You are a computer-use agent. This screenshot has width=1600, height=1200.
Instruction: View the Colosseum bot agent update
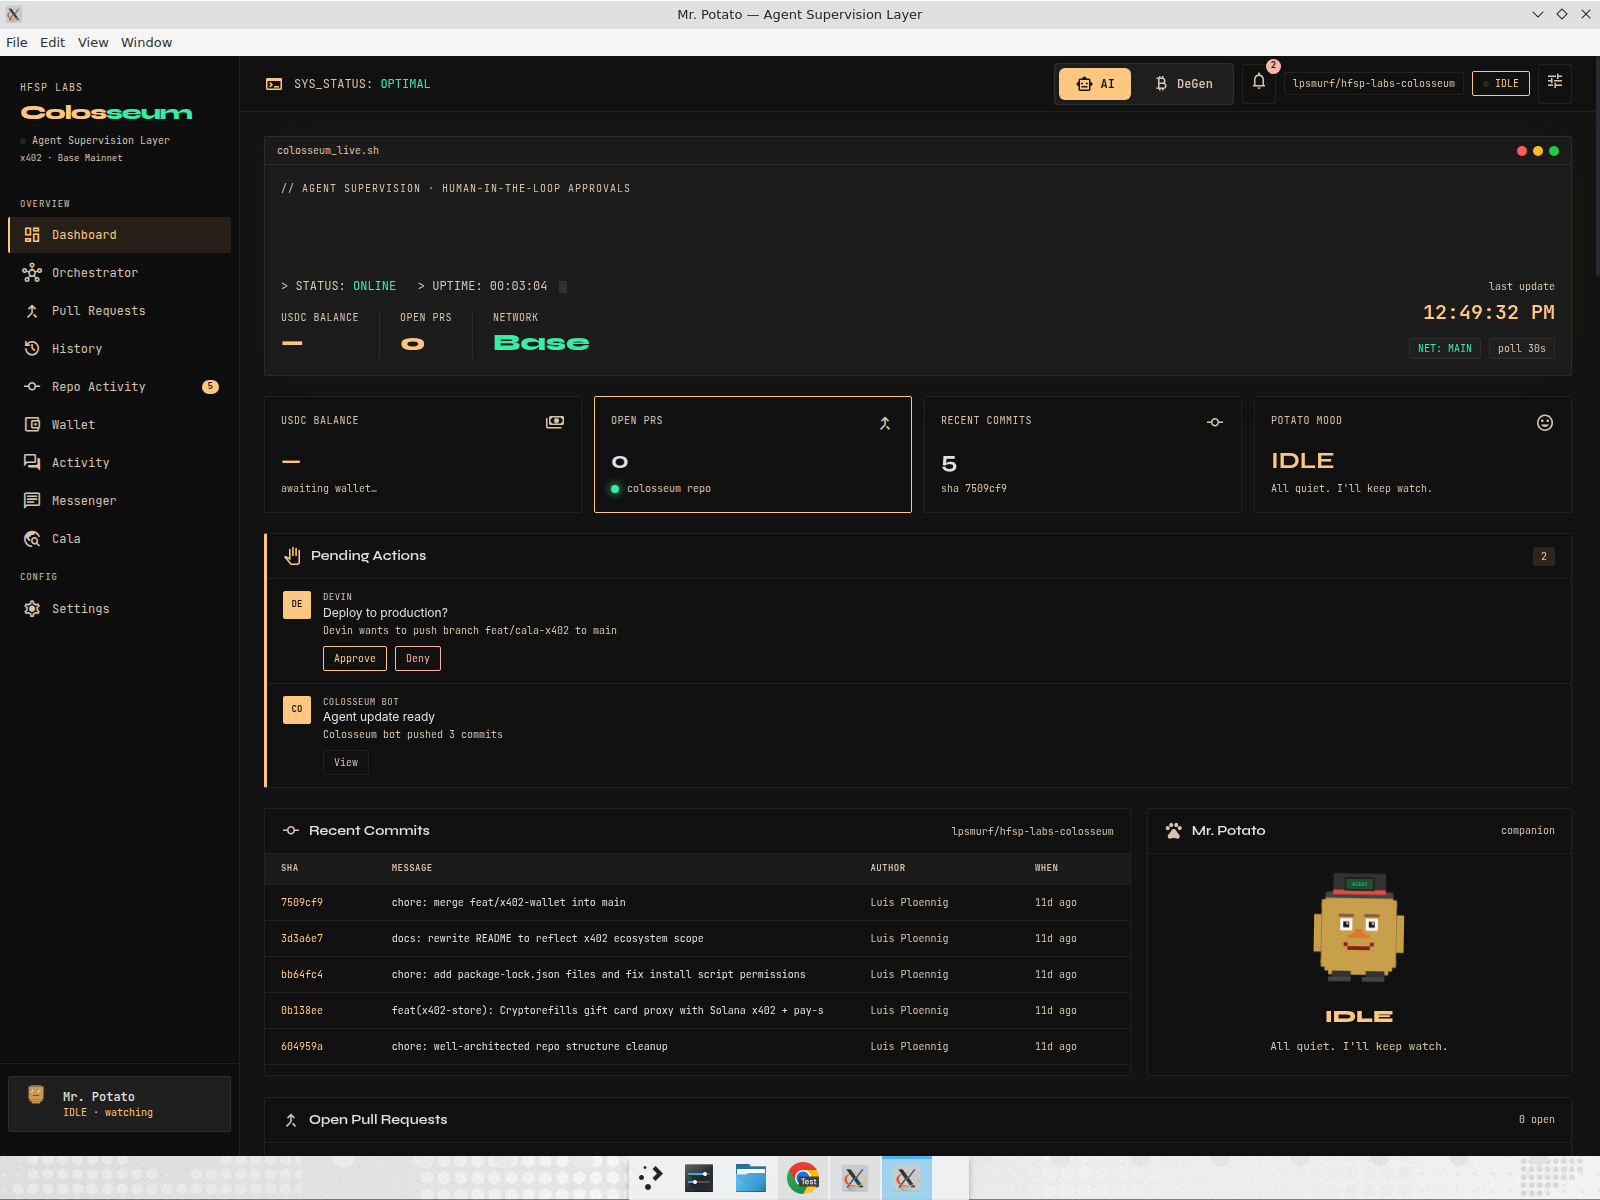pyautogui.click(x=346, y=763)
